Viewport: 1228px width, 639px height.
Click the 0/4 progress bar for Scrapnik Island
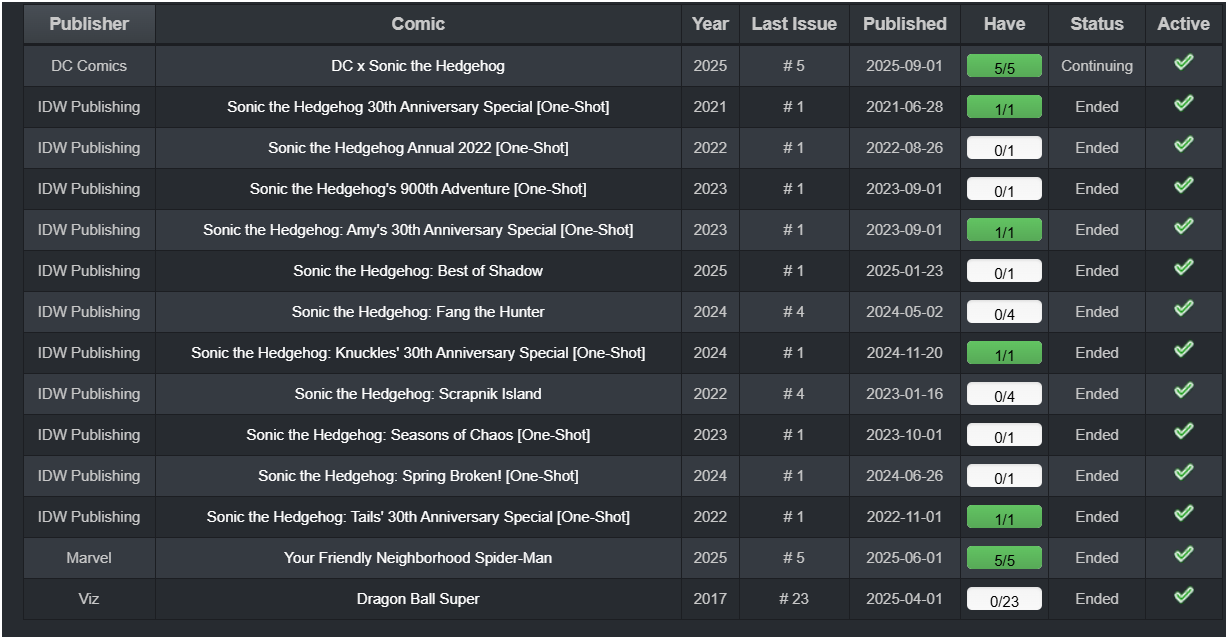click(1004, 395)
